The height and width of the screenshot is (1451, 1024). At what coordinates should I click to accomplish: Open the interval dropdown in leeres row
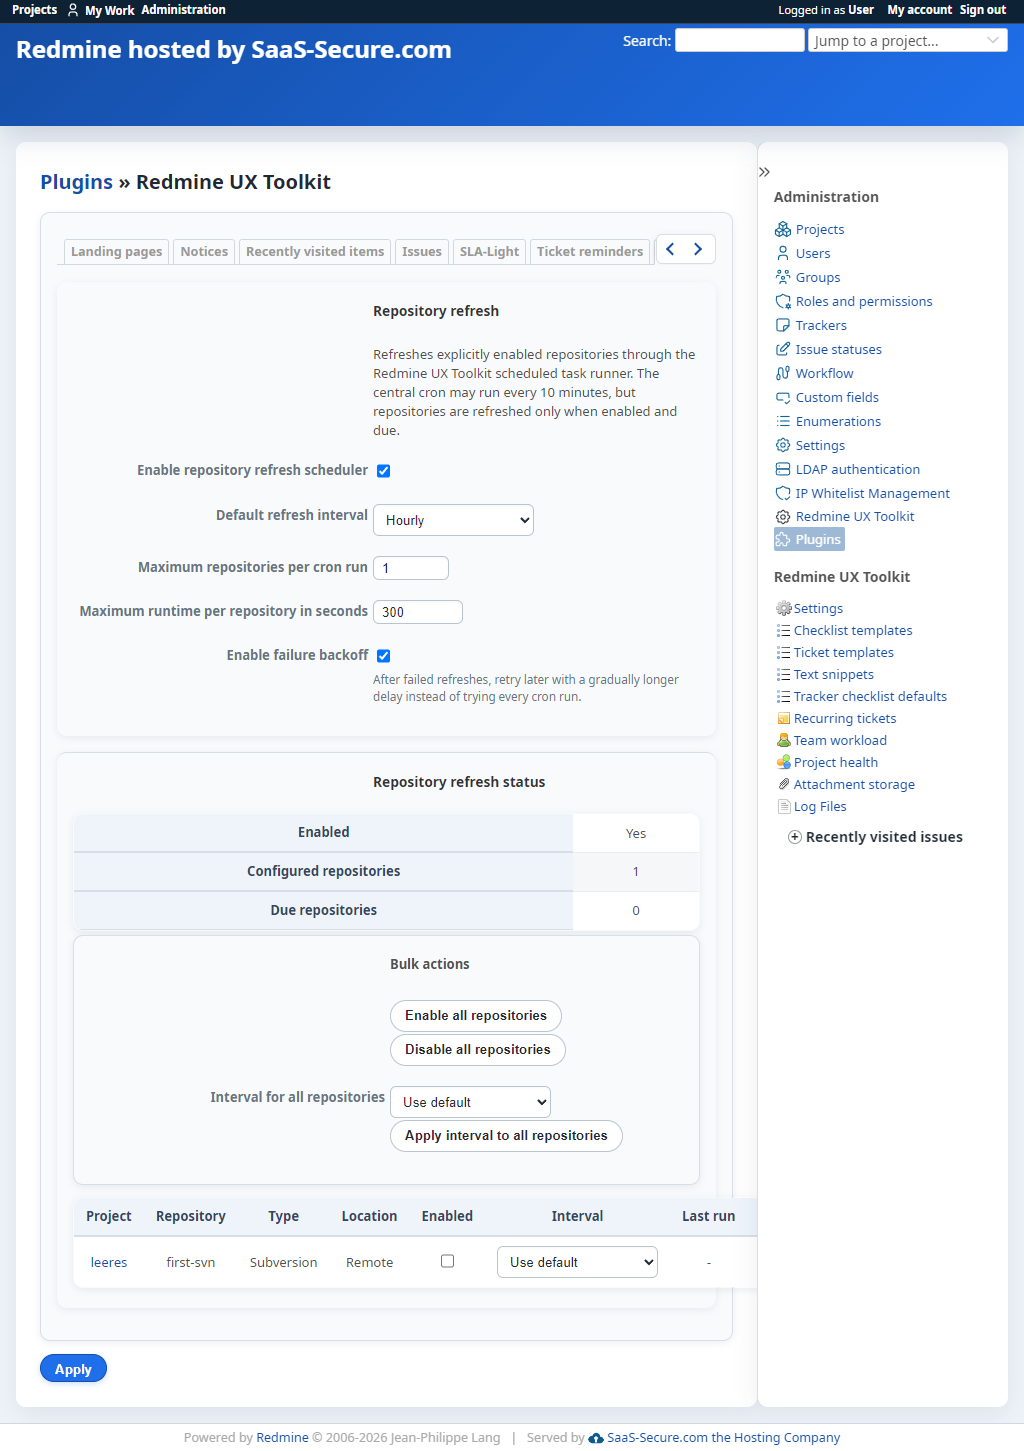tap(577, 1262)
